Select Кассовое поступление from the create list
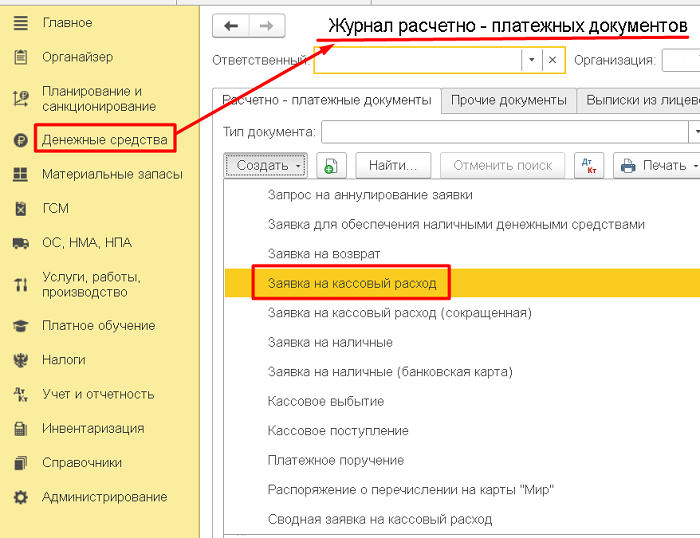The image size is (700, 538). (x=338, y=430)
